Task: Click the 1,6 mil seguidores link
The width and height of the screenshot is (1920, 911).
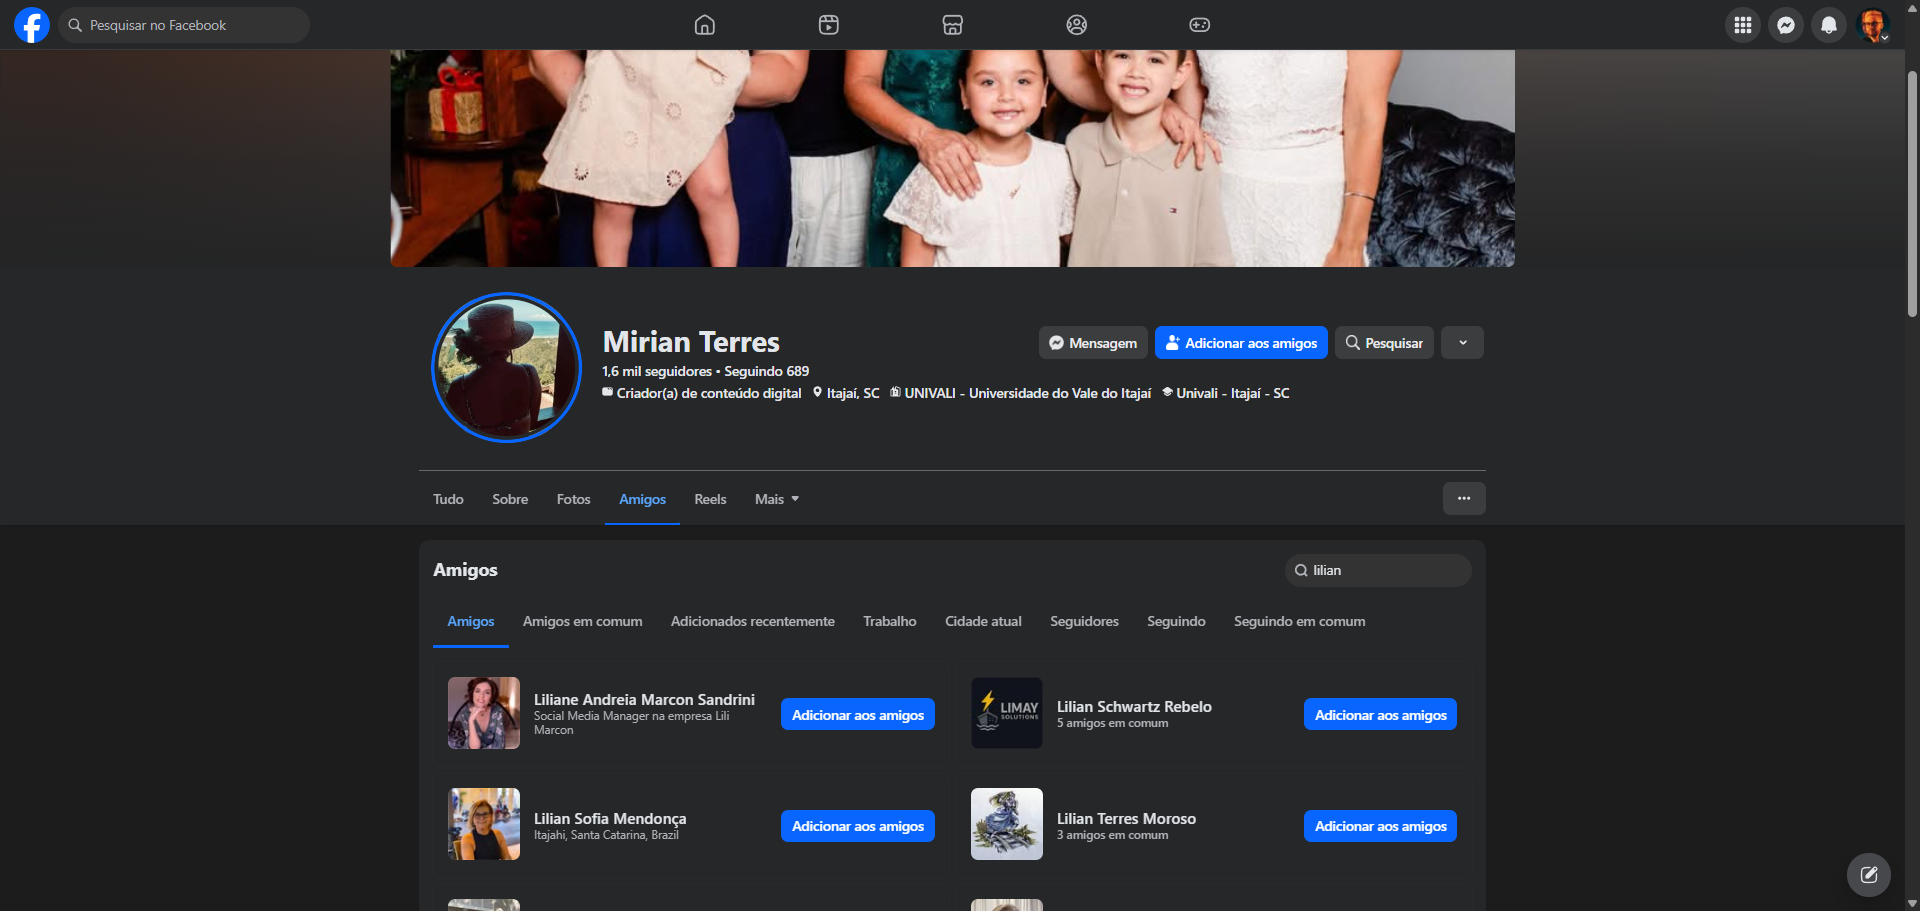Action: pos(657,372)
